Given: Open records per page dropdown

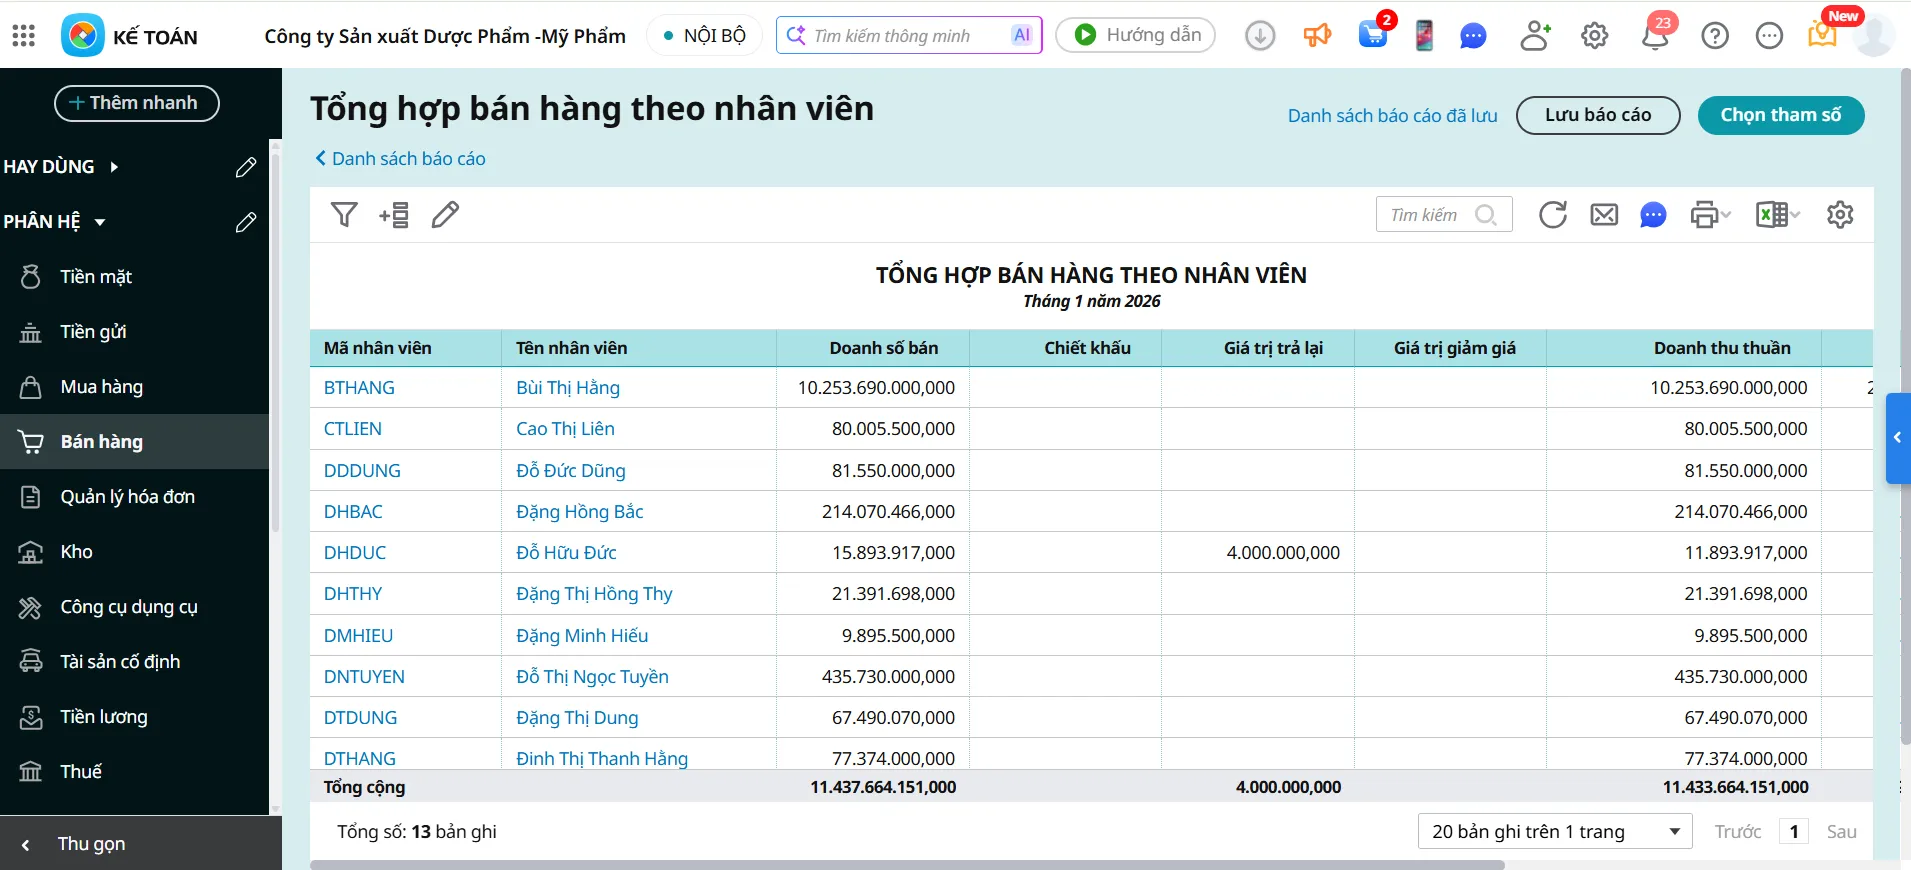Looking at the screenshot, I should point(1554,832).
